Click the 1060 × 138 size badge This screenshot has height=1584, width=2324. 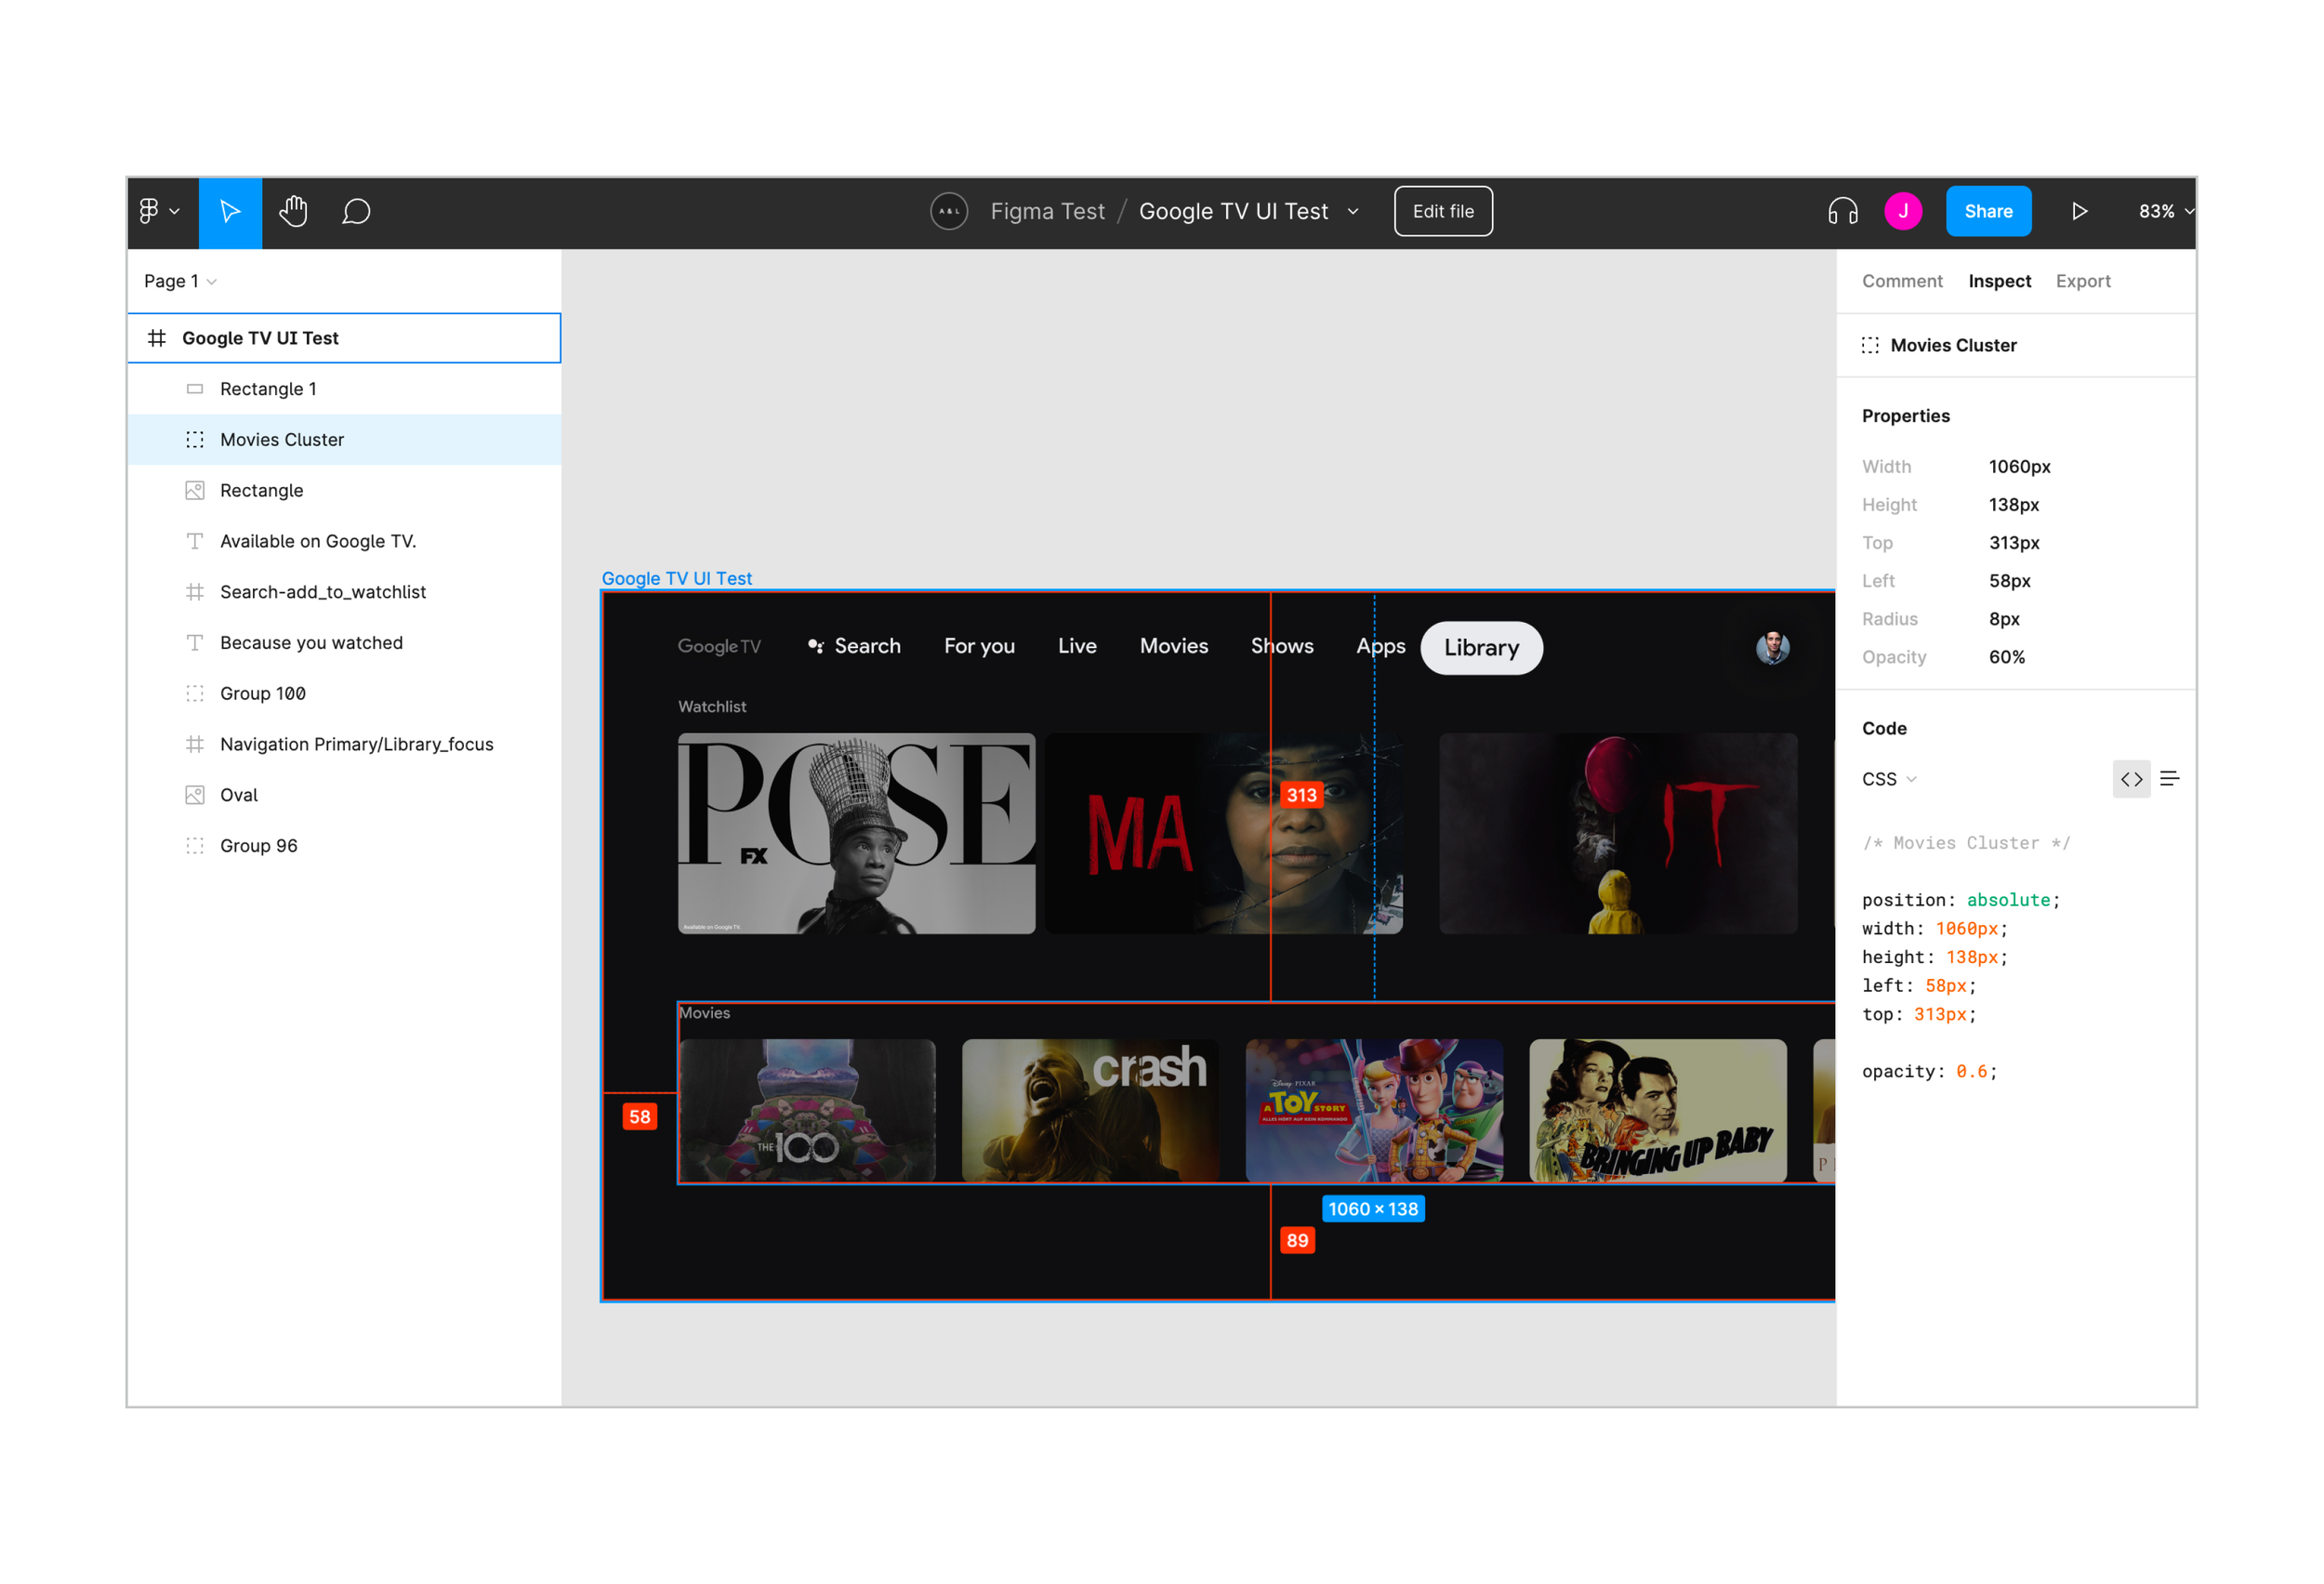click(x=1372, y=1209)
